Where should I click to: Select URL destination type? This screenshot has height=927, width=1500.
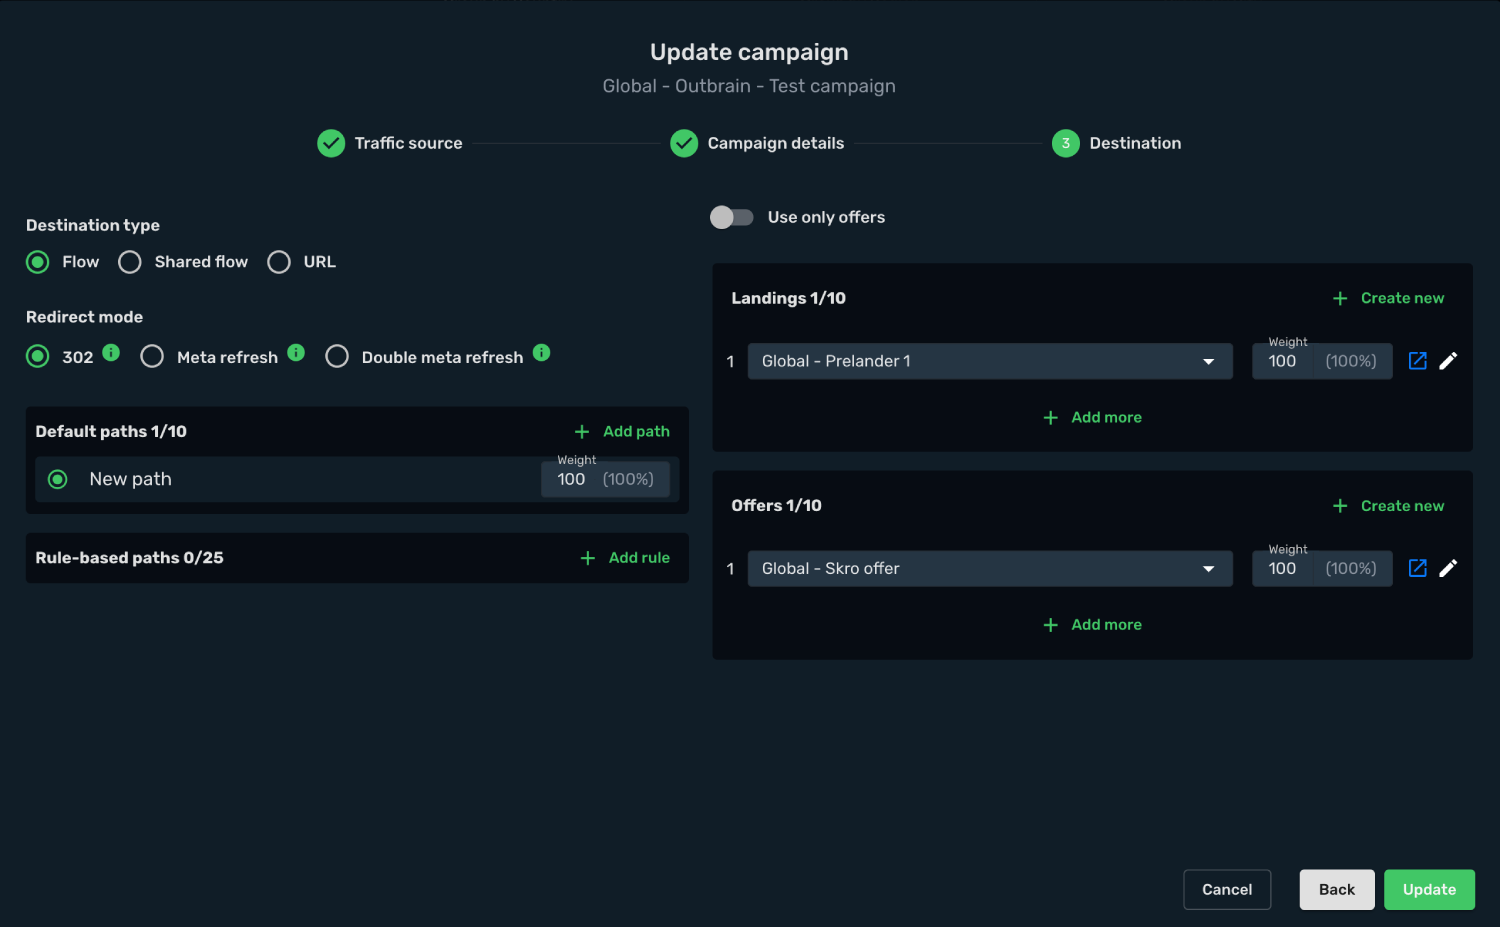[x=279, y=262]
